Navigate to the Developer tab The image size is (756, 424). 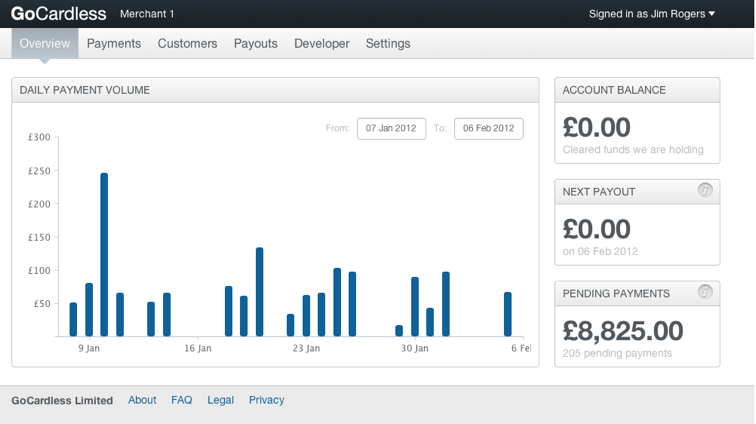[x=322, y=44]
